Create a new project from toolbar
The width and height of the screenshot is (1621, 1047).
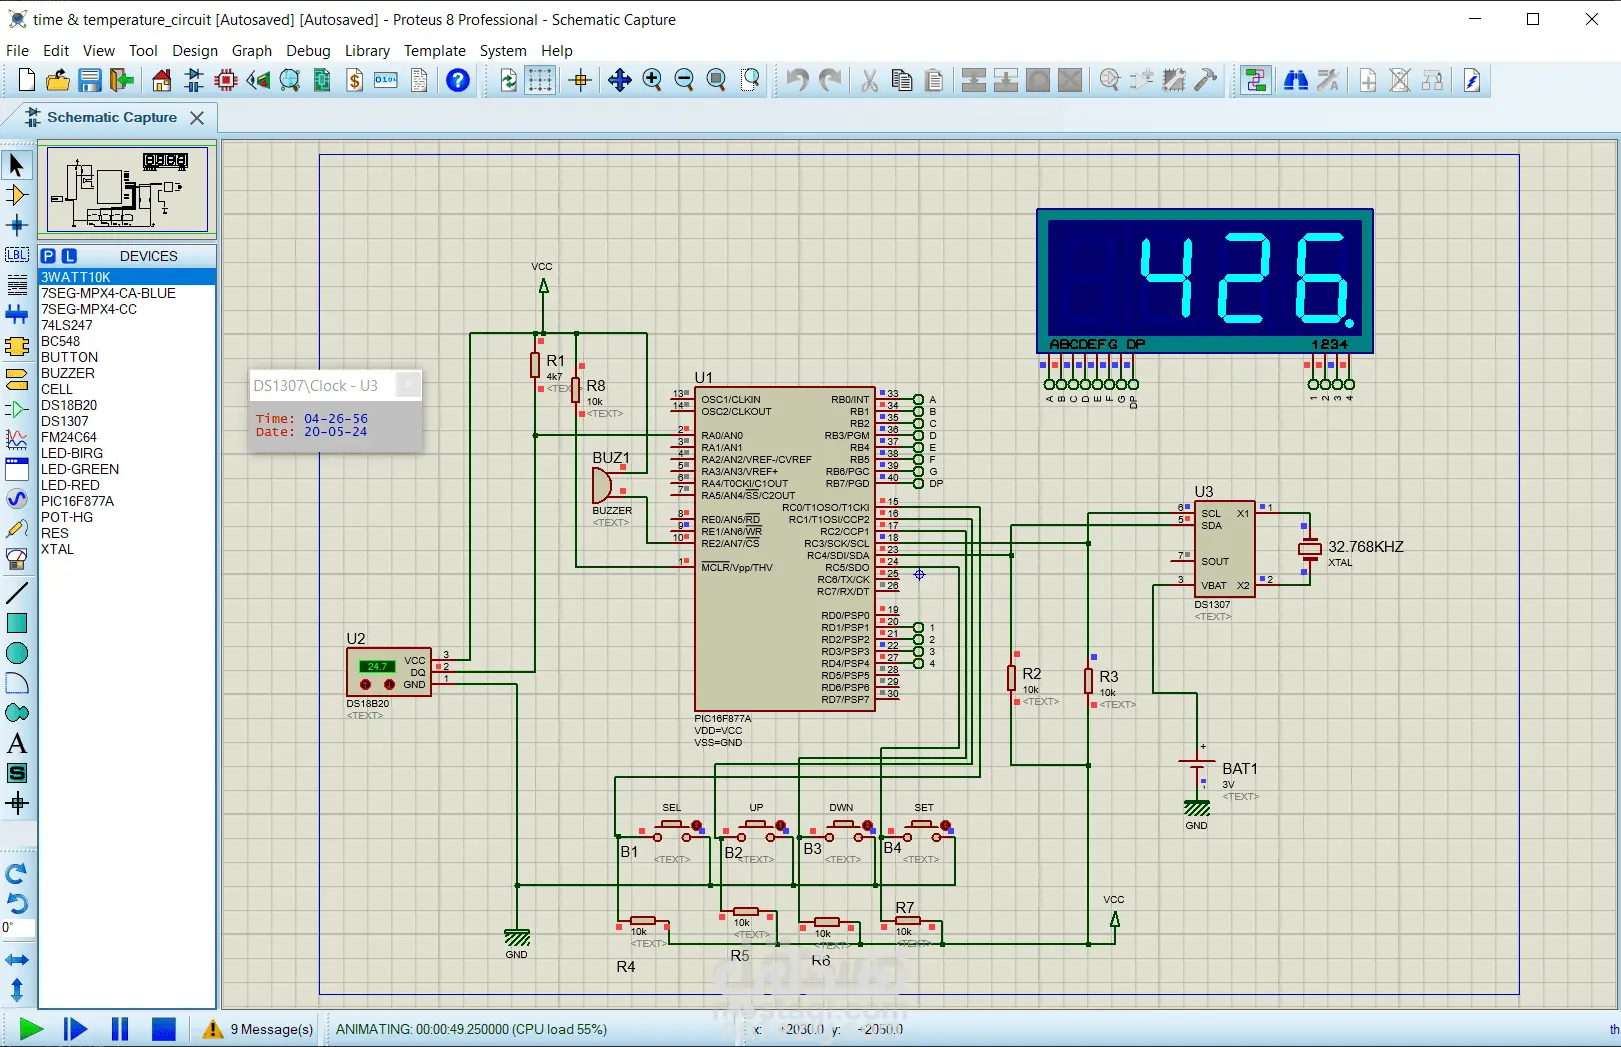coord(26,80)
